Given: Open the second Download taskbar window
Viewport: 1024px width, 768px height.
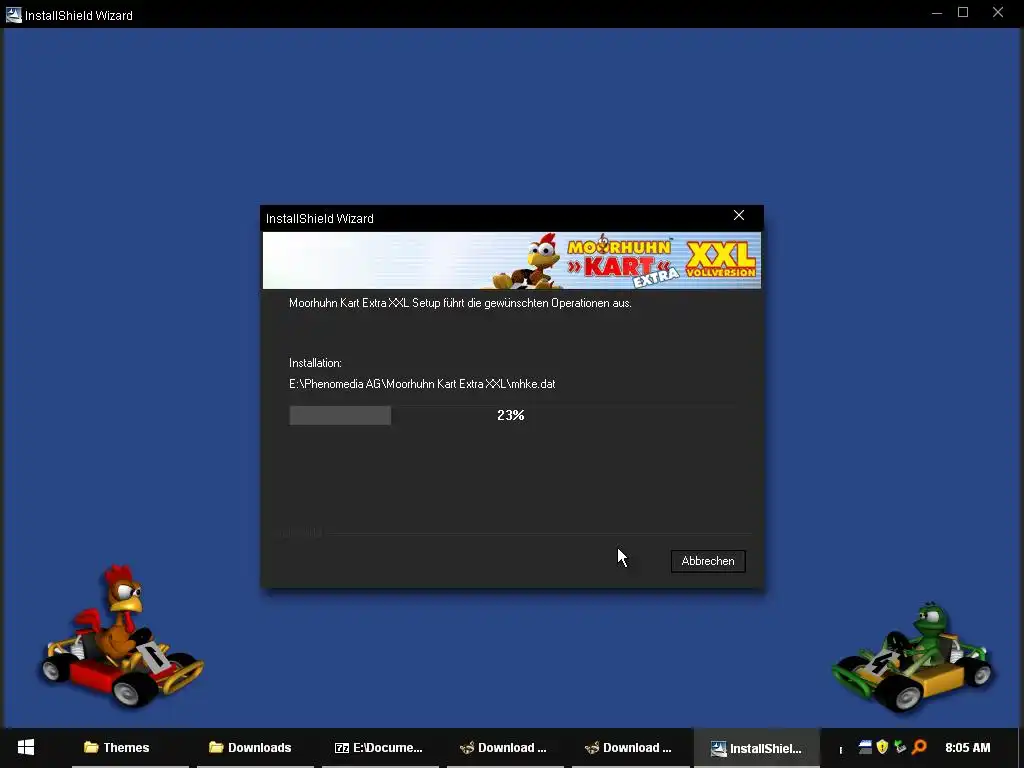Looking at the screenshot, I should pos(628,748).
